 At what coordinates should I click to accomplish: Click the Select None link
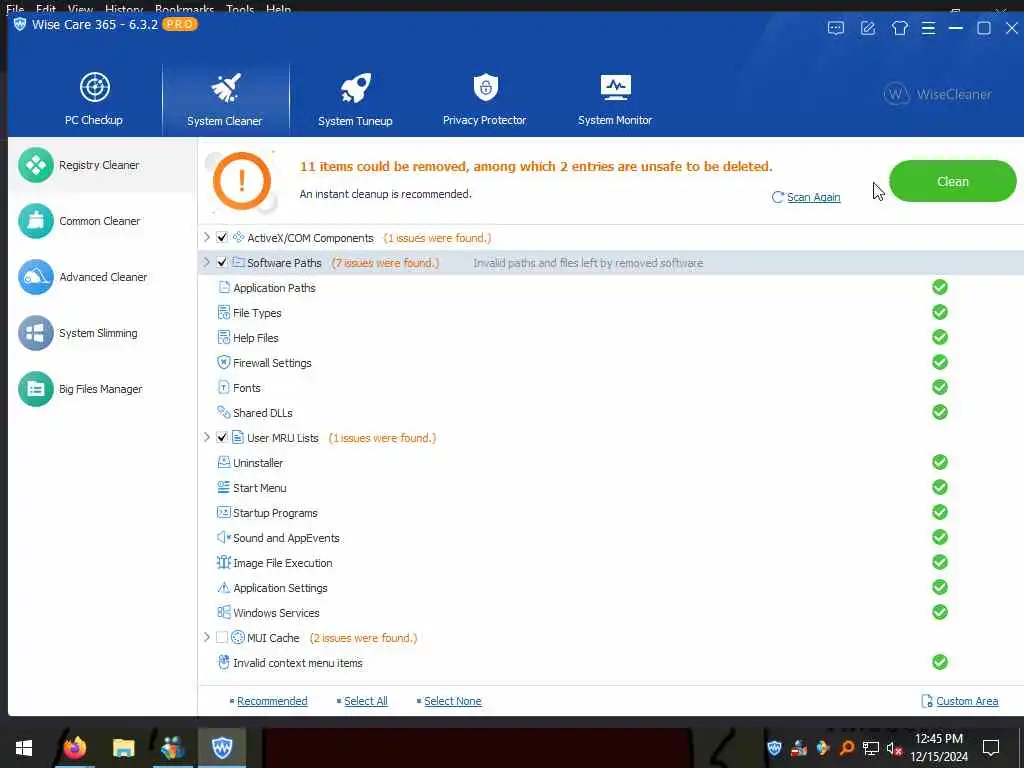click(453, 701)
